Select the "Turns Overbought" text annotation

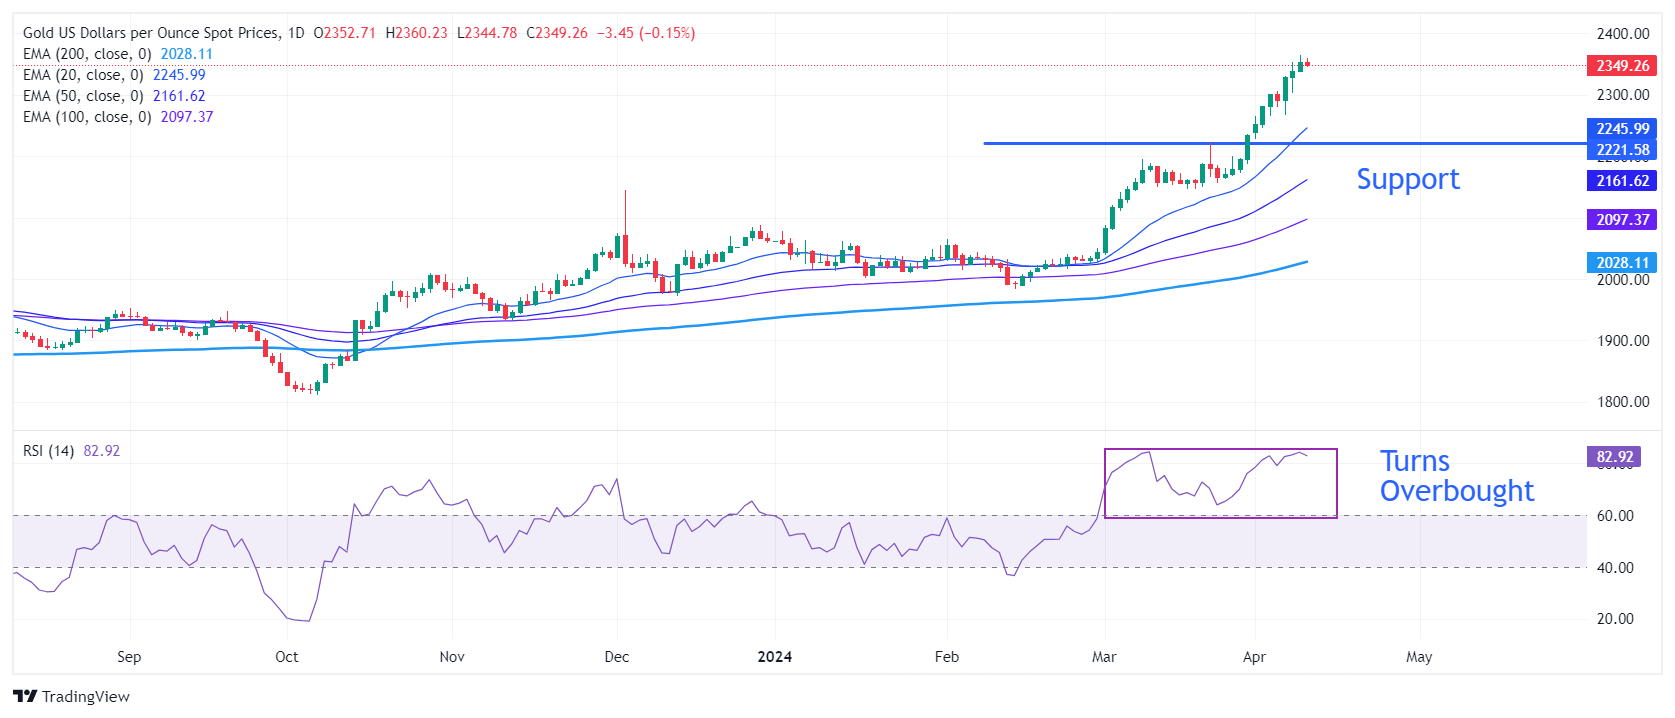1455,476
